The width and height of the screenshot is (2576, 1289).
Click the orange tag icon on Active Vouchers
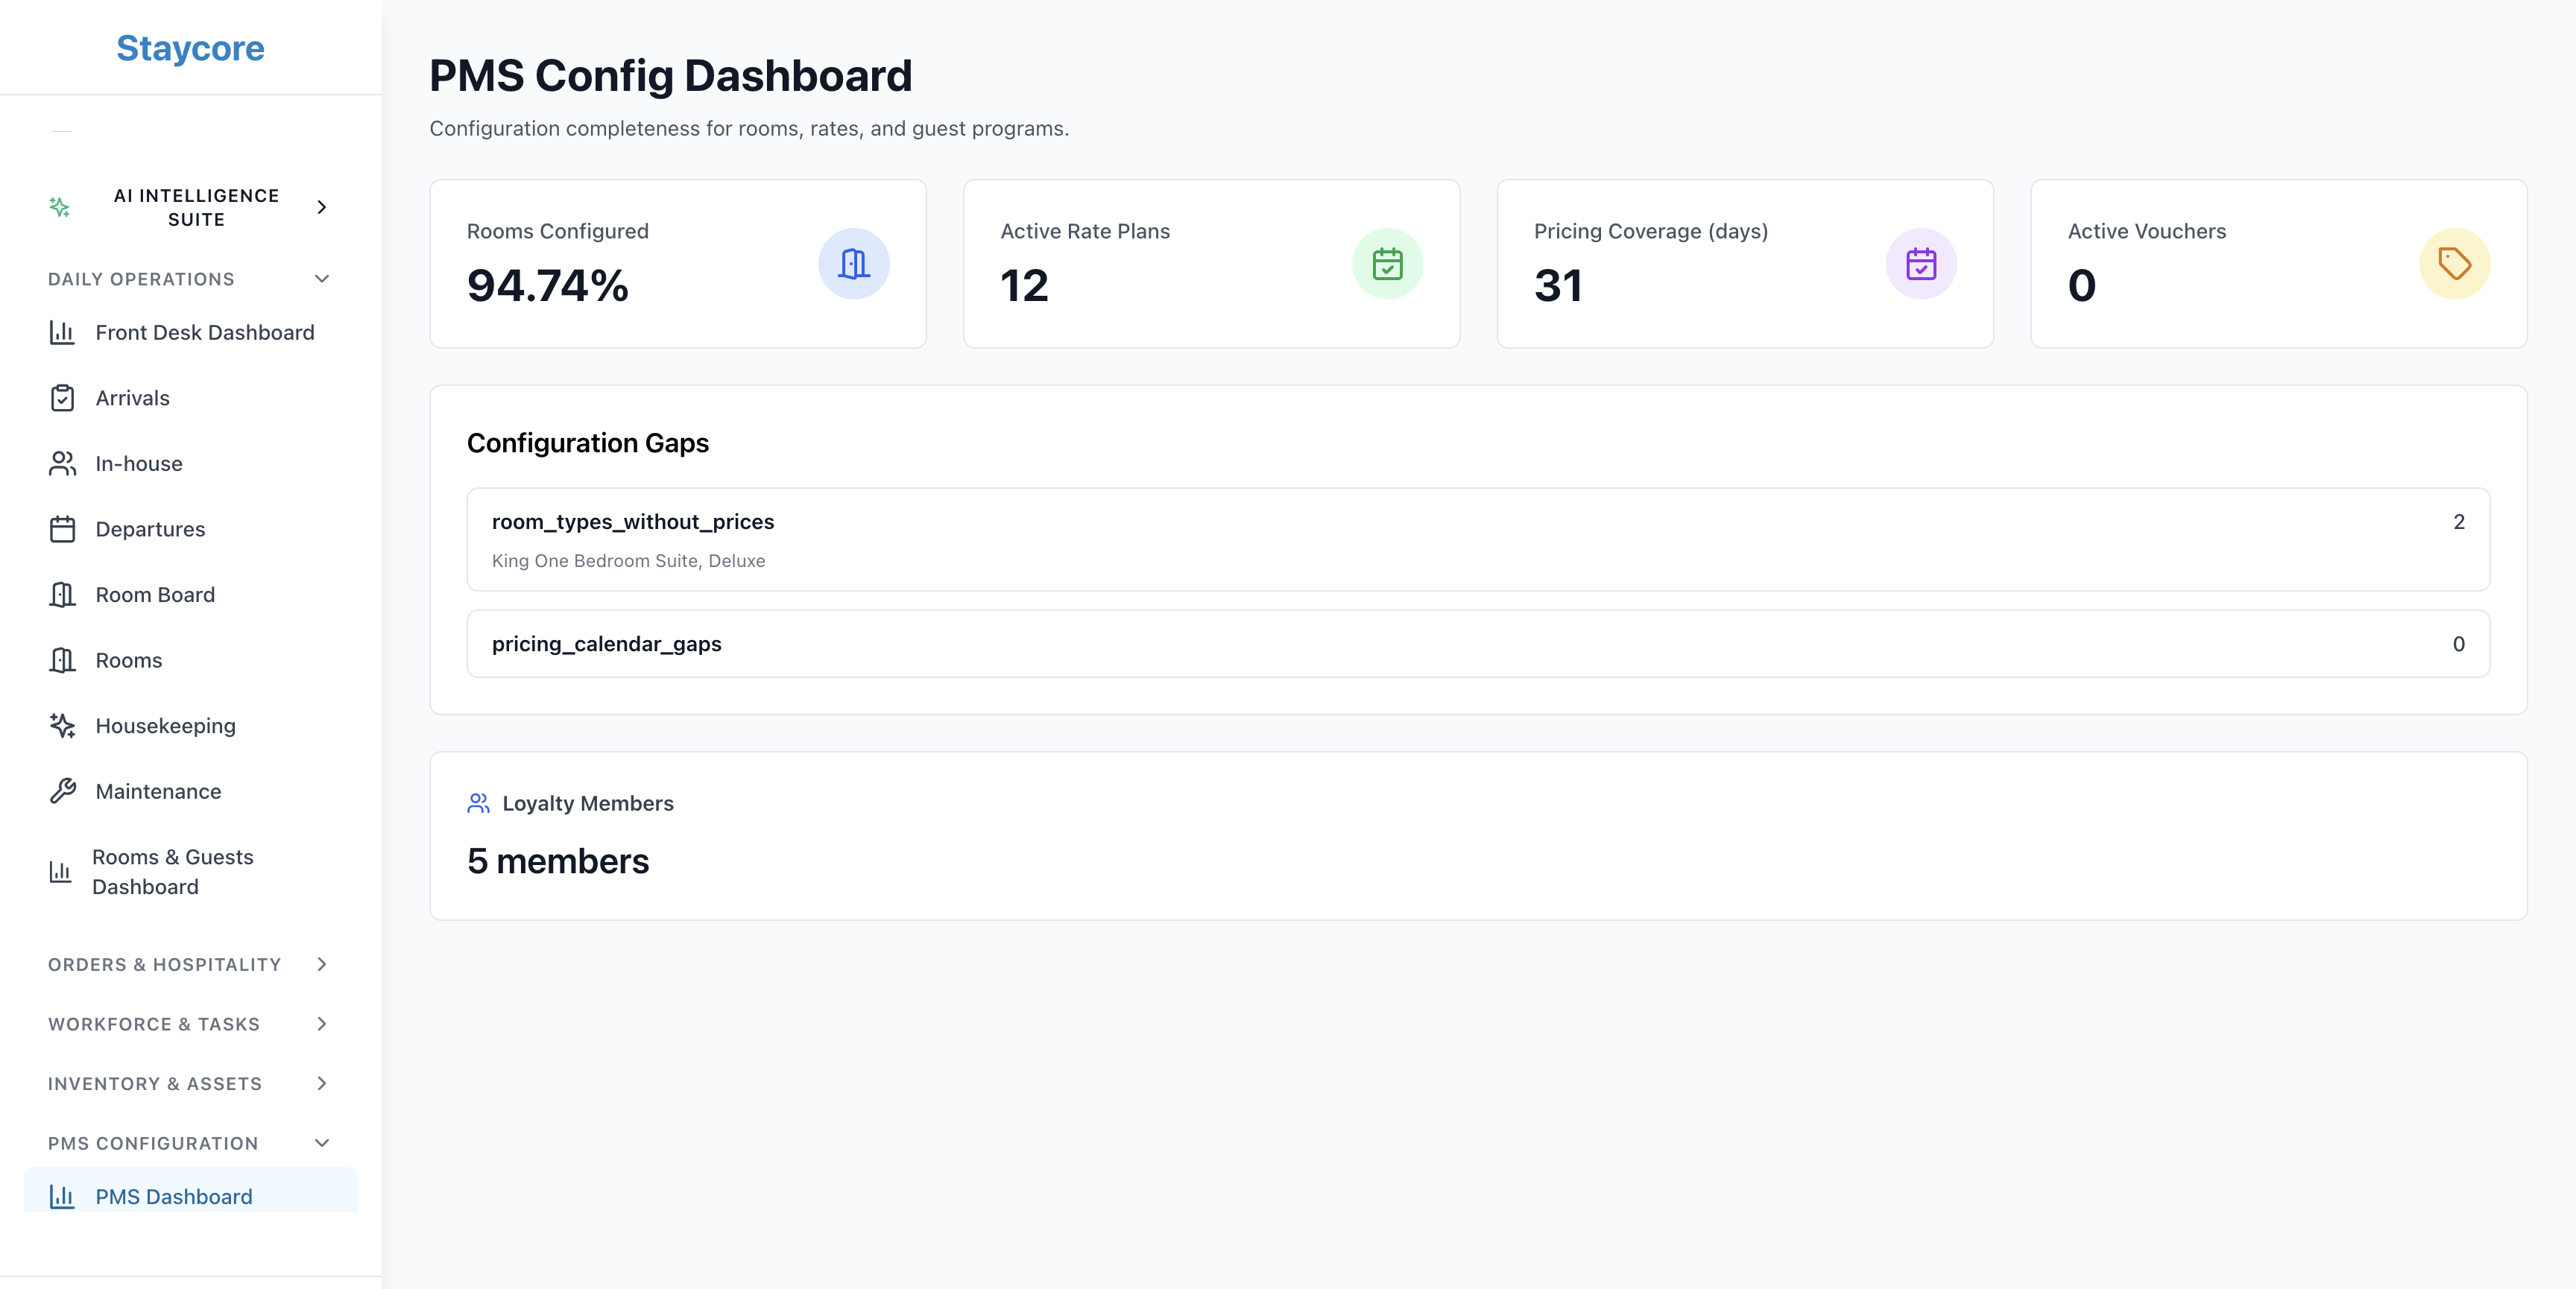(x=2454, y=264)
